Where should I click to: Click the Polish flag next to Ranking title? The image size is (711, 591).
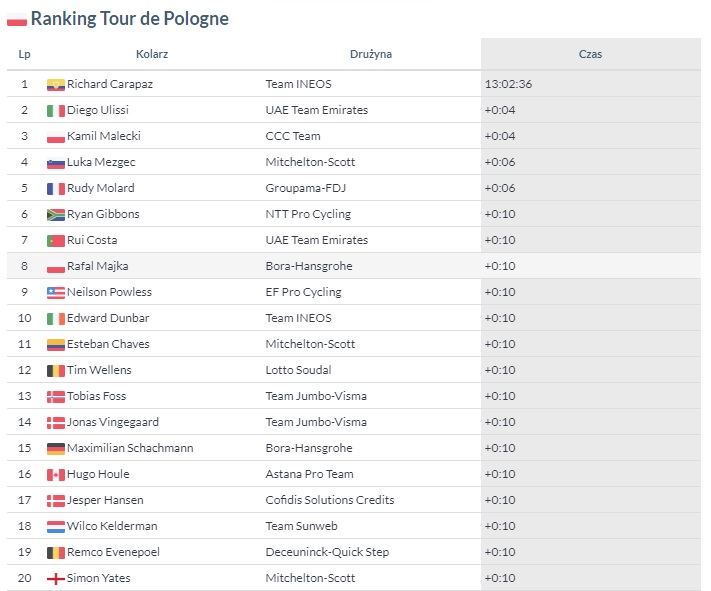point(17,20)
